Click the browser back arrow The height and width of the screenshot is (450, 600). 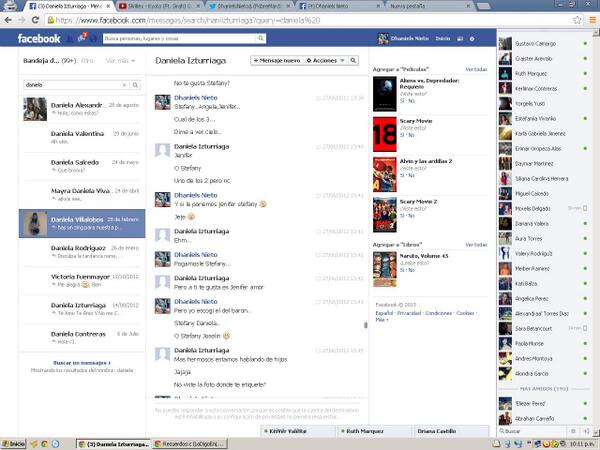(8, 20)
